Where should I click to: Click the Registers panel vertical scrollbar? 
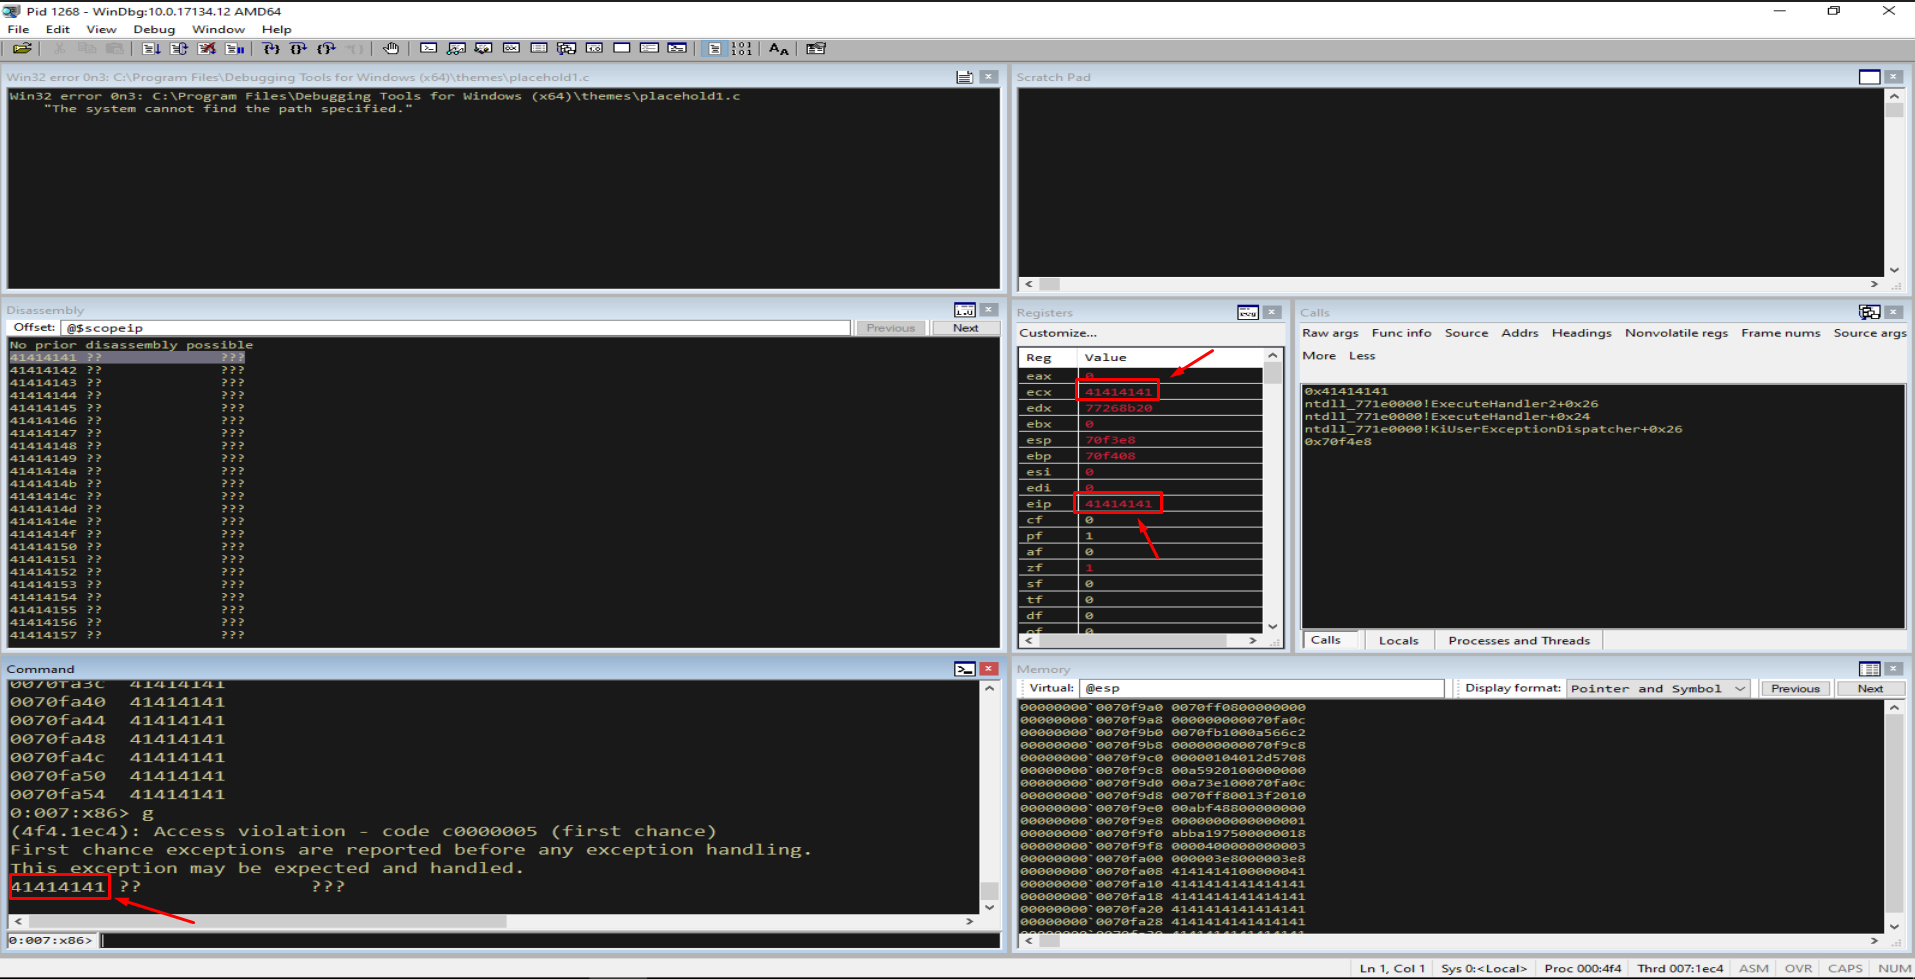click(x=1273, y=491)
